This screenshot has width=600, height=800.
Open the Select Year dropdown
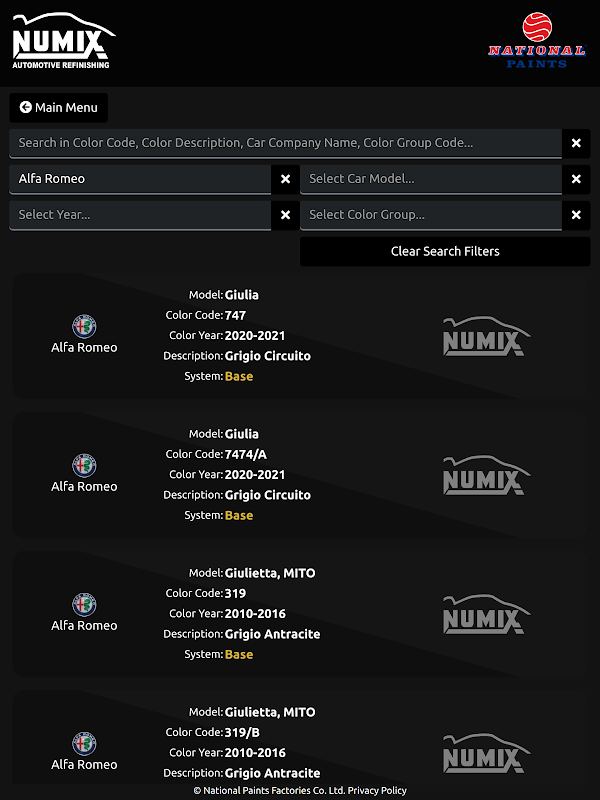[x=140, y=215]
